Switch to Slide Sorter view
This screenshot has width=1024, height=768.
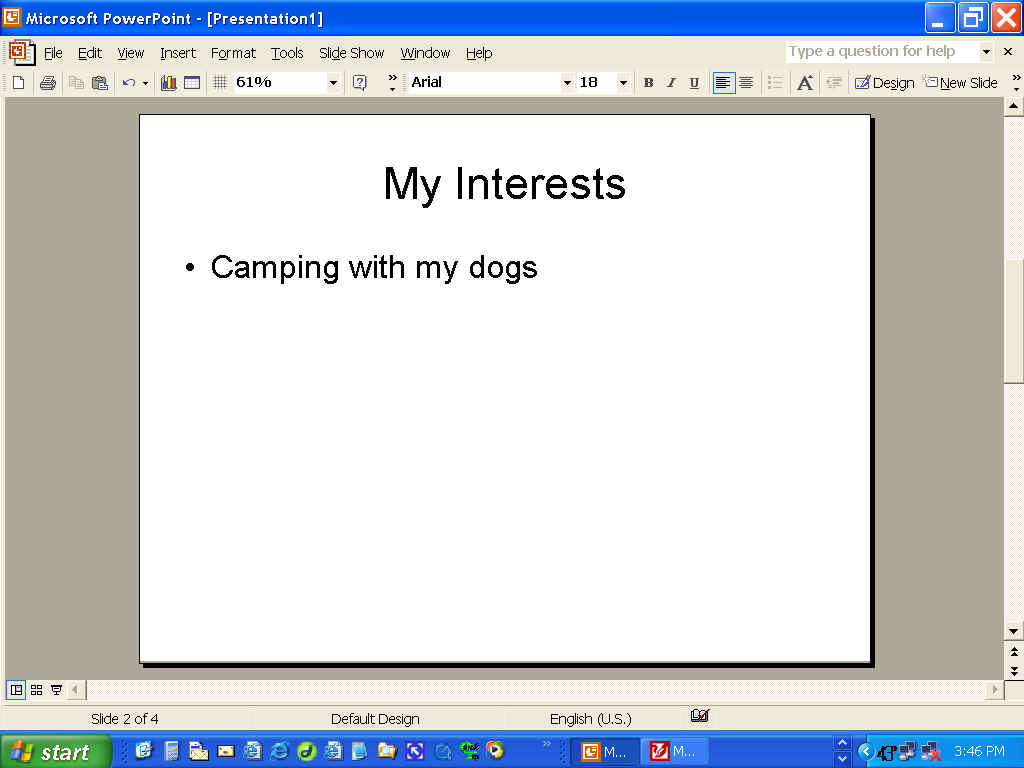click(37, 690)
